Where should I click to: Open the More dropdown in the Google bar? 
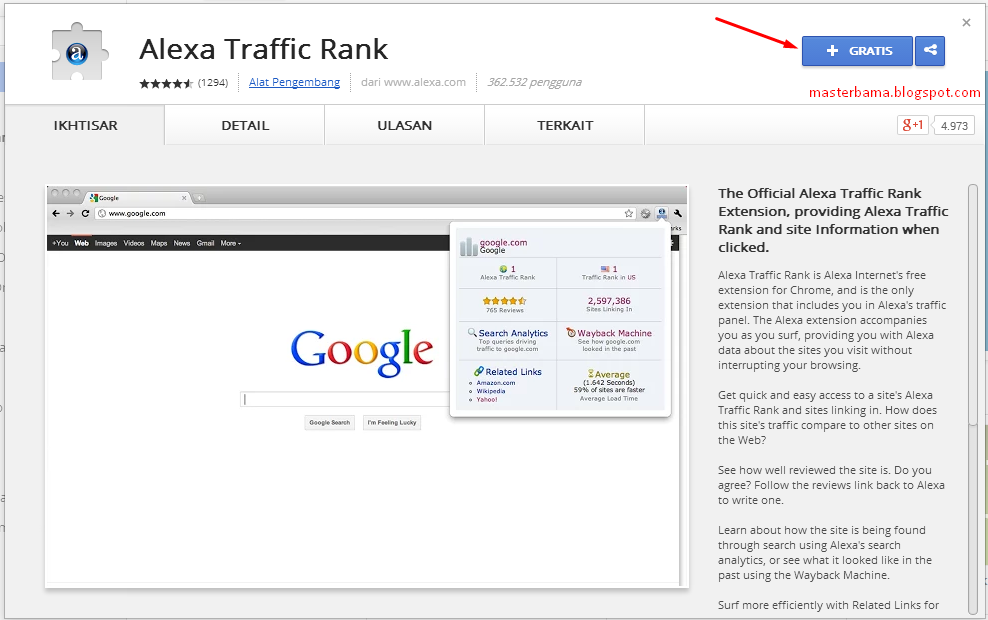point(231,243)
